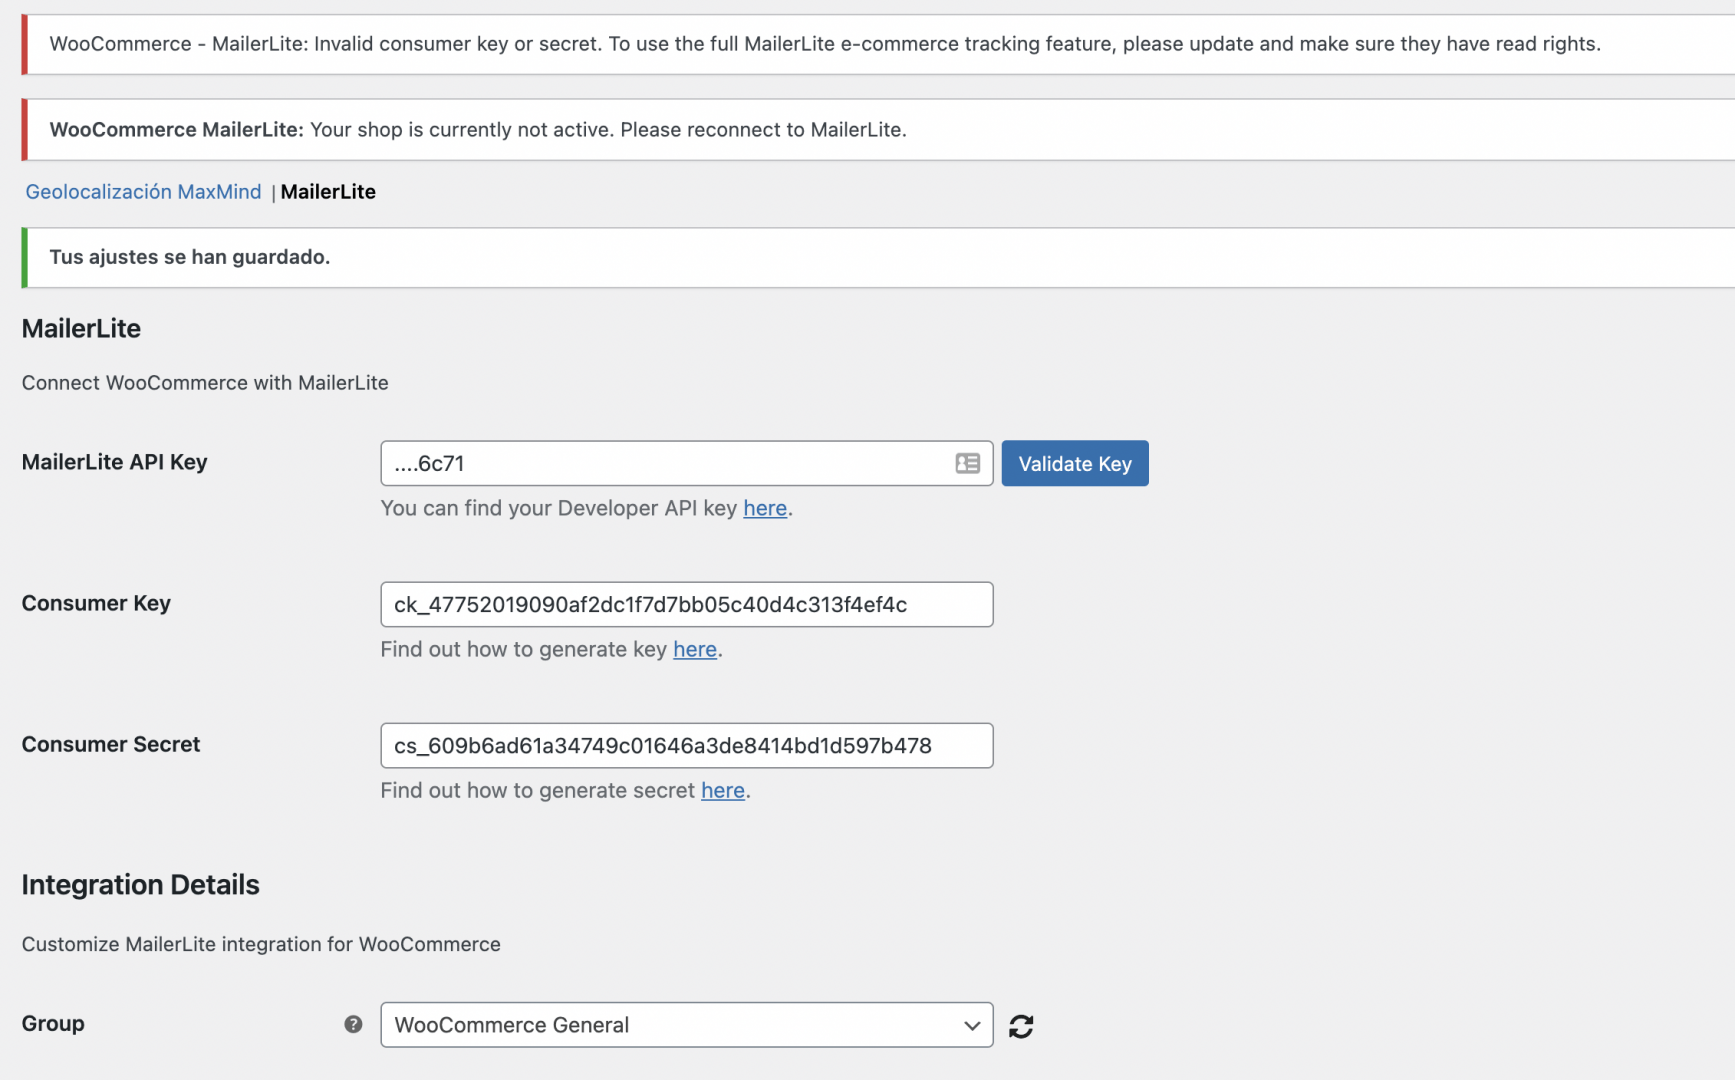The image size is (1735, 1080).
Task: Click the autofill icon in API Key field
Action: [967, 463]
